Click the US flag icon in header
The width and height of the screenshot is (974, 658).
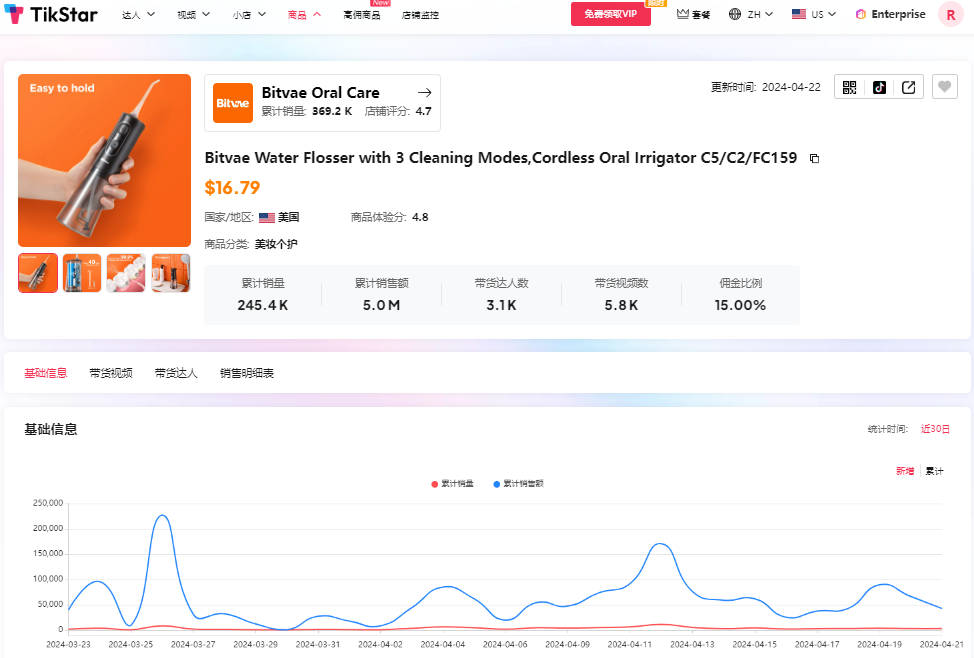point(799,14)
